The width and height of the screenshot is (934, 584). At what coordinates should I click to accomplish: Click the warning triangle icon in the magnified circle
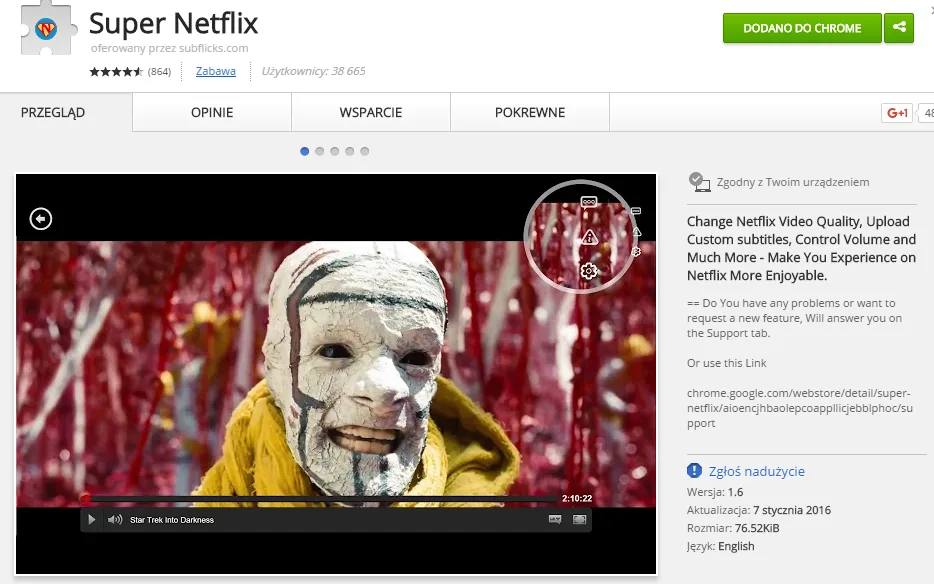(x=589, y=237)
